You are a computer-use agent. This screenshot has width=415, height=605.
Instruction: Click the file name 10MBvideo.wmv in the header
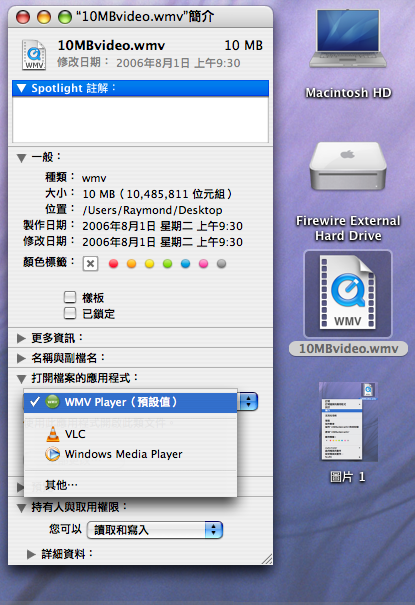click(x=111, y=46)
